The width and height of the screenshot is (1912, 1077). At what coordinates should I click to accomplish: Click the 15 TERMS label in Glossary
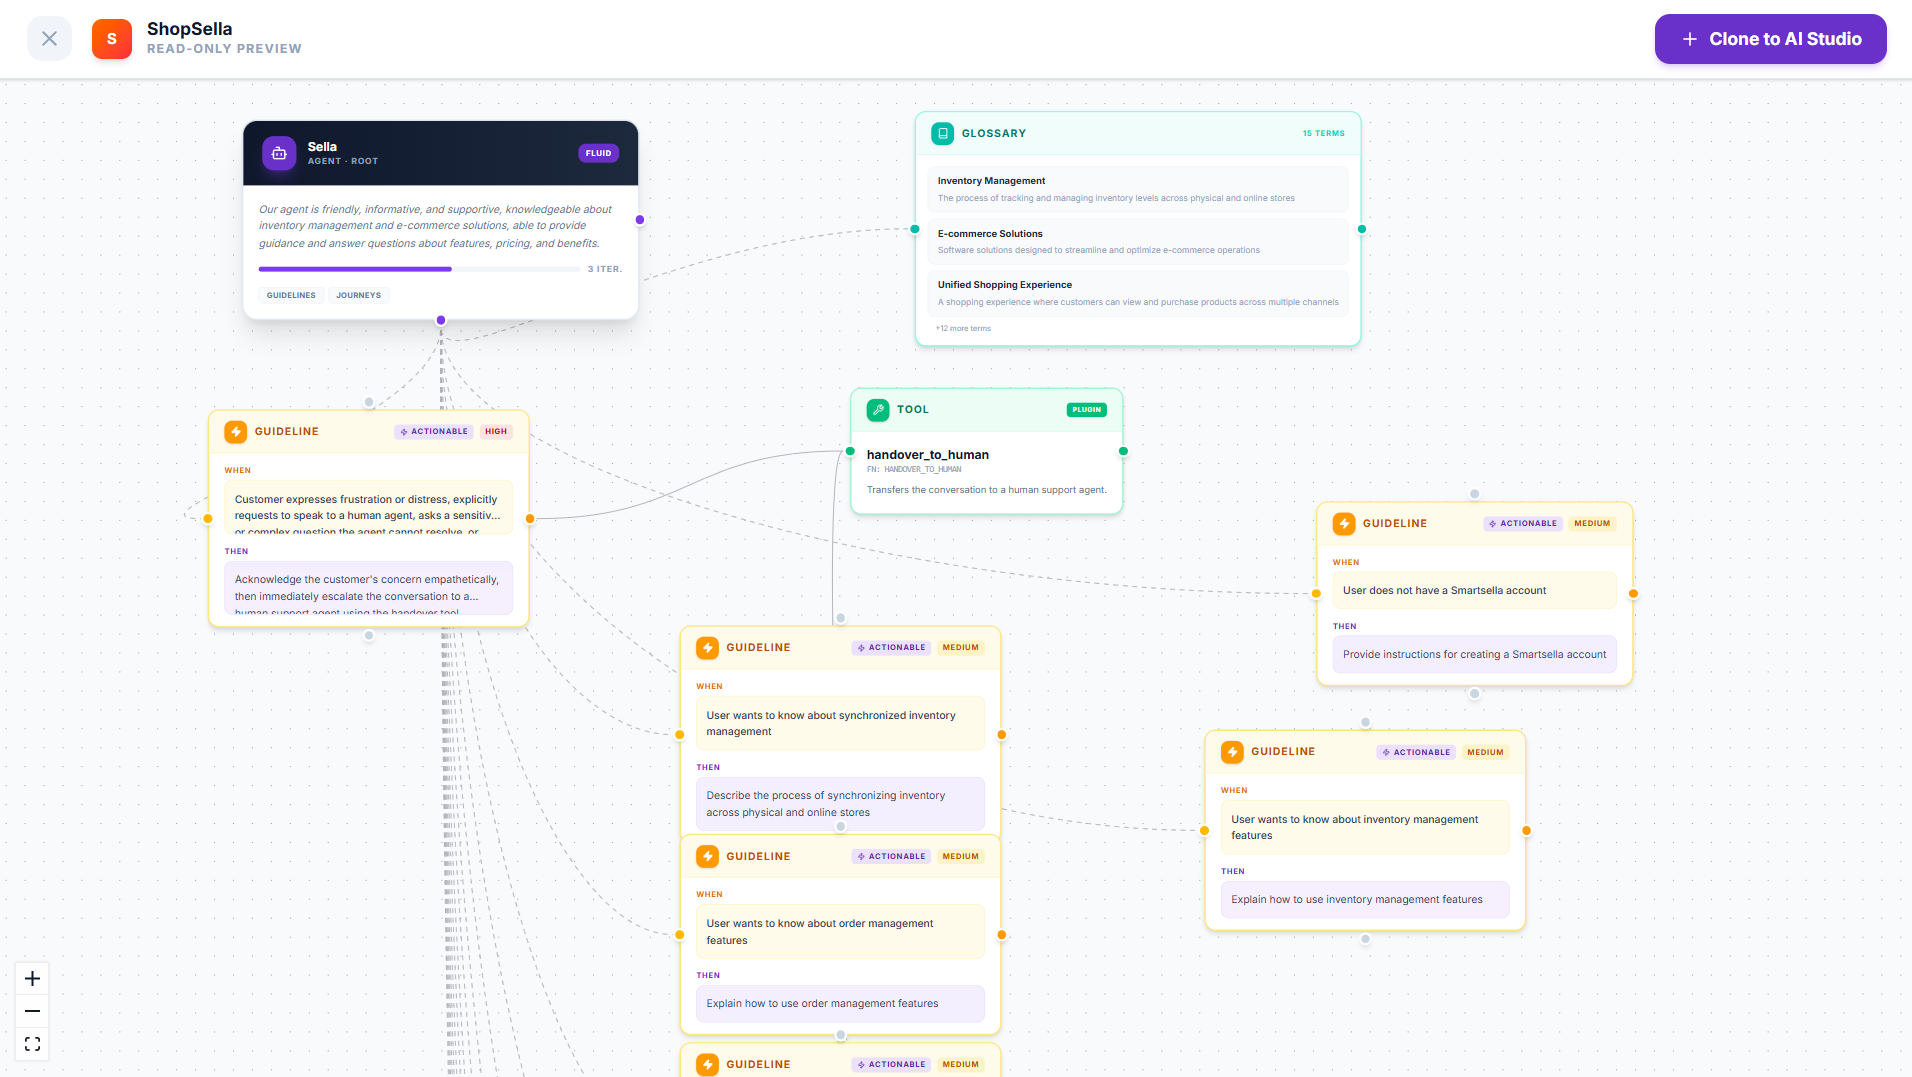click(x=1323, y=133)
